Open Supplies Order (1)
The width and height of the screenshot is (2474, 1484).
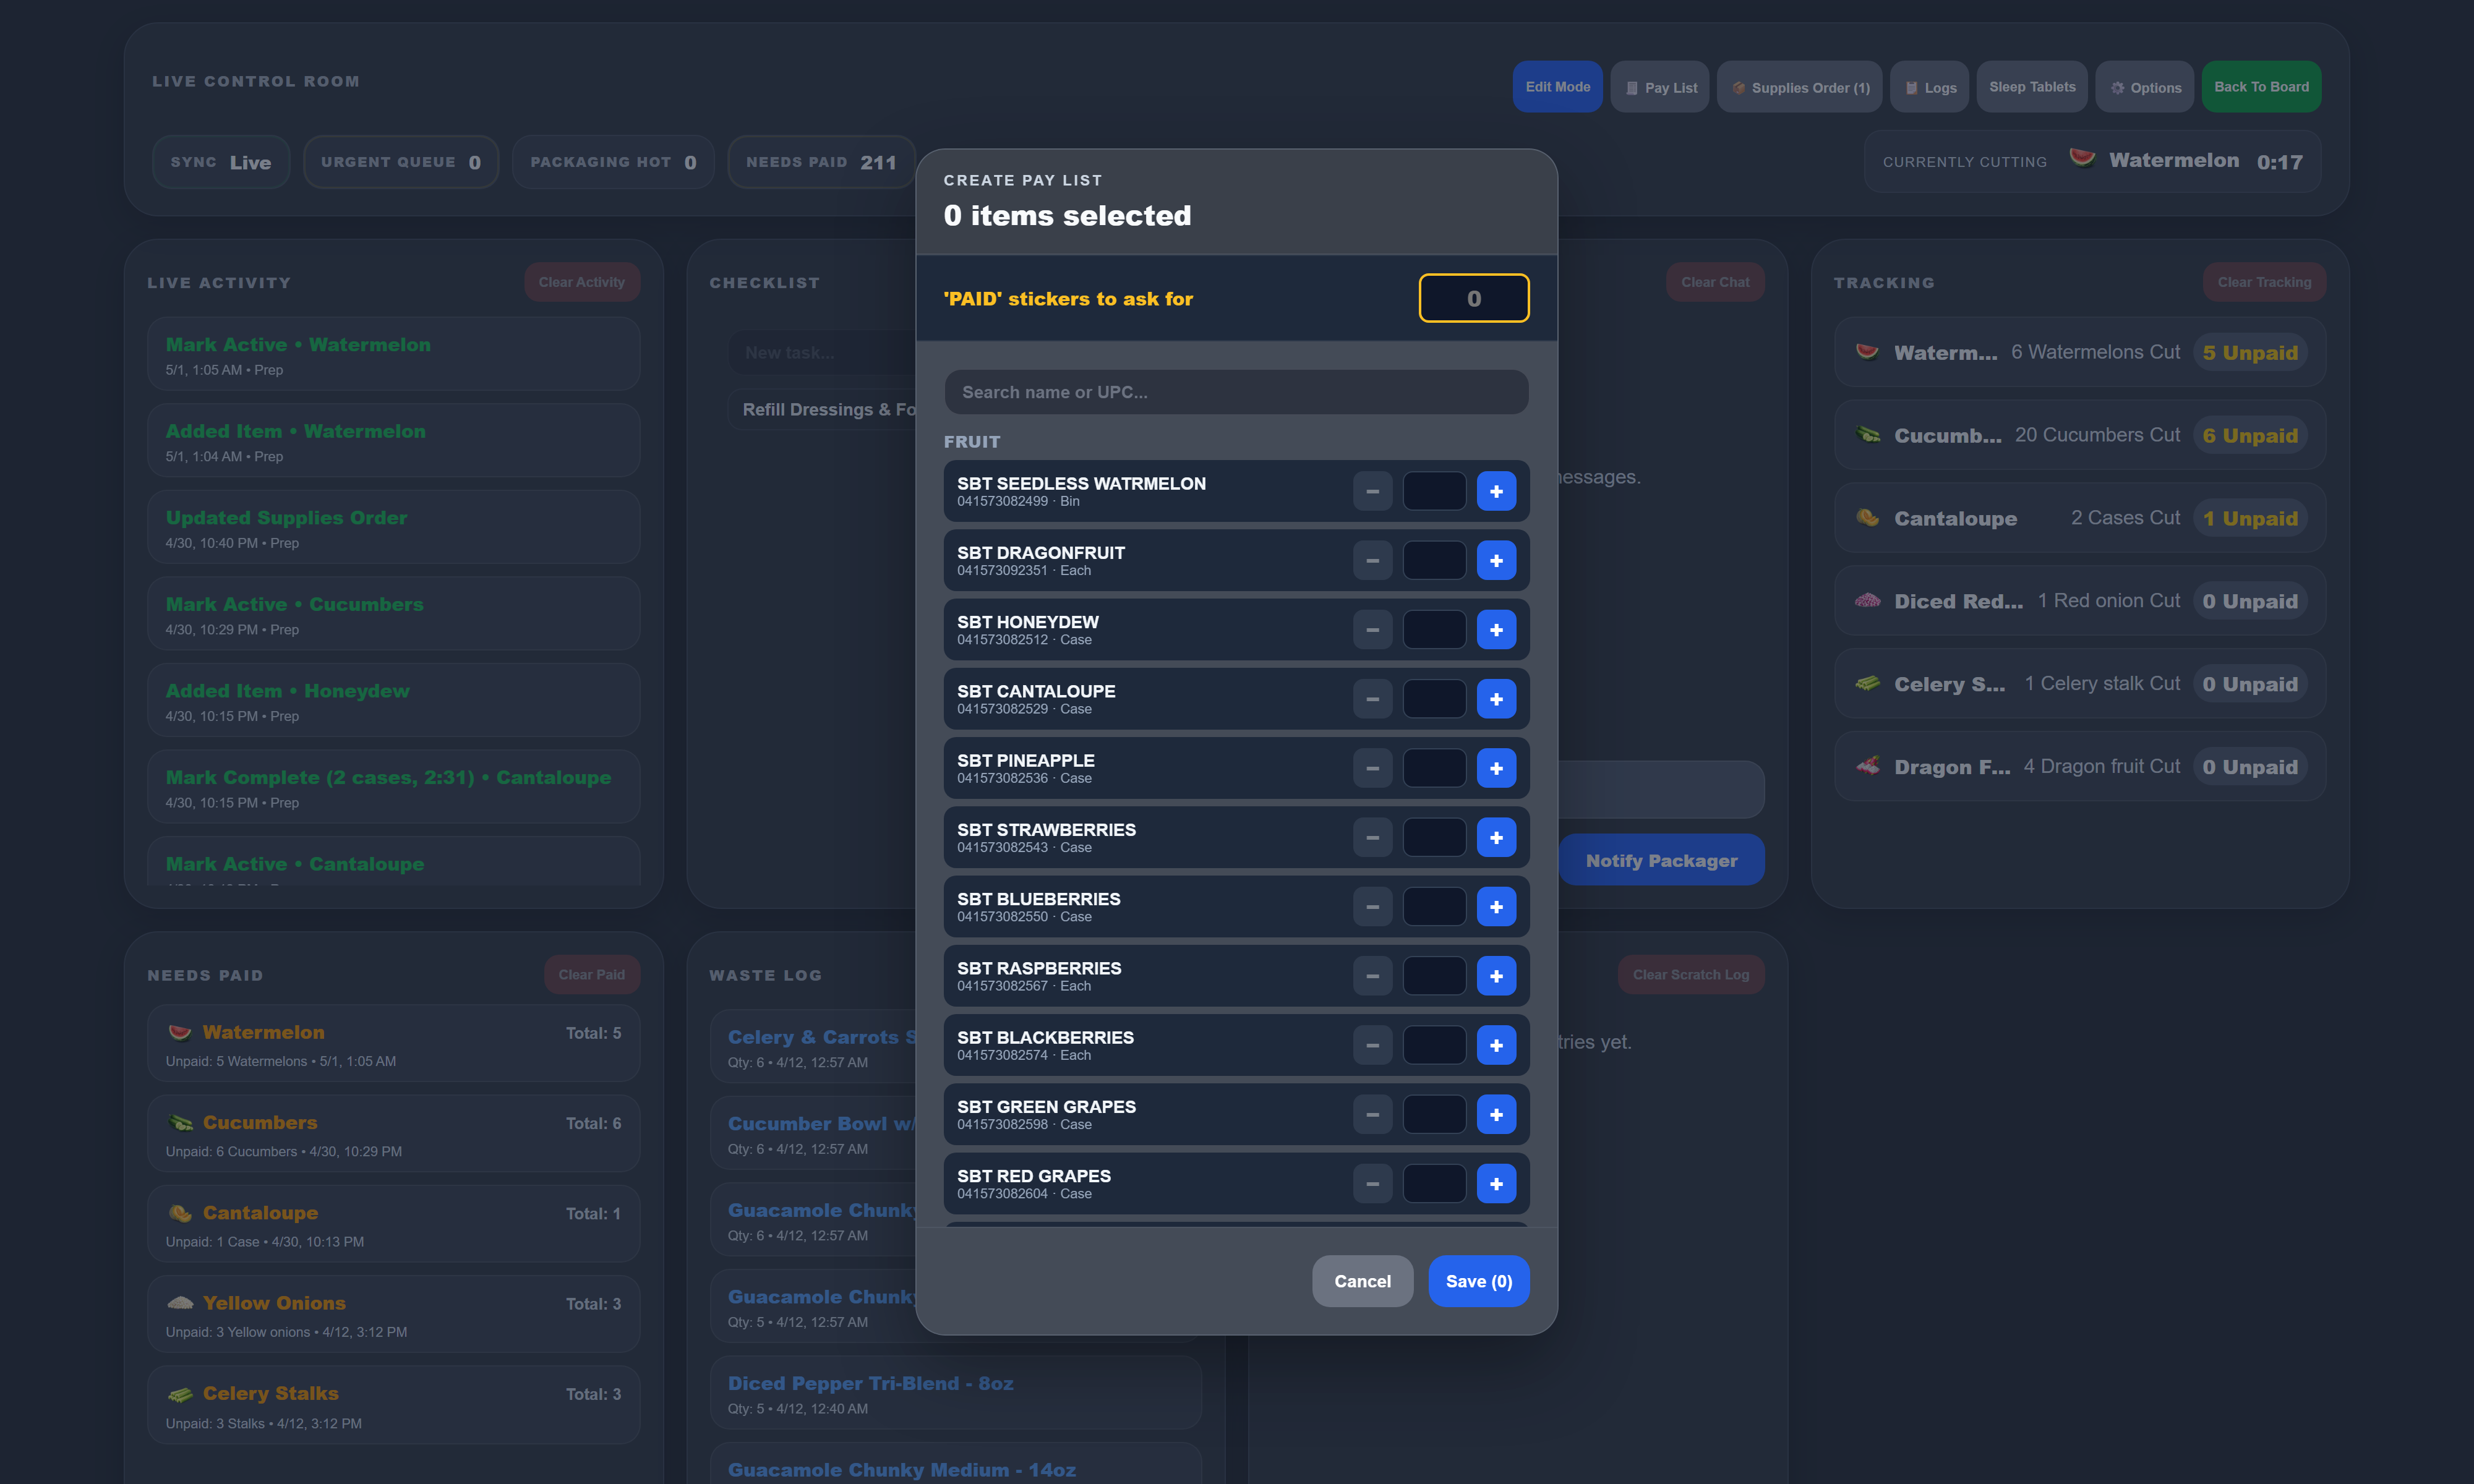coord(1799,87)
